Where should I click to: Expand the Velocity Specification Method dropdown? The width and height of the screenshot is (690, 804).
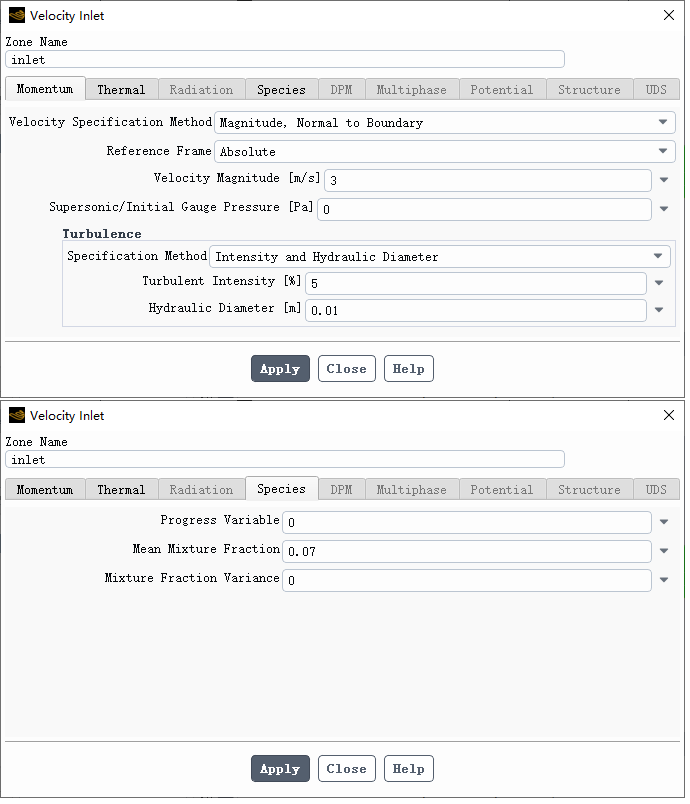pos(444,123)
